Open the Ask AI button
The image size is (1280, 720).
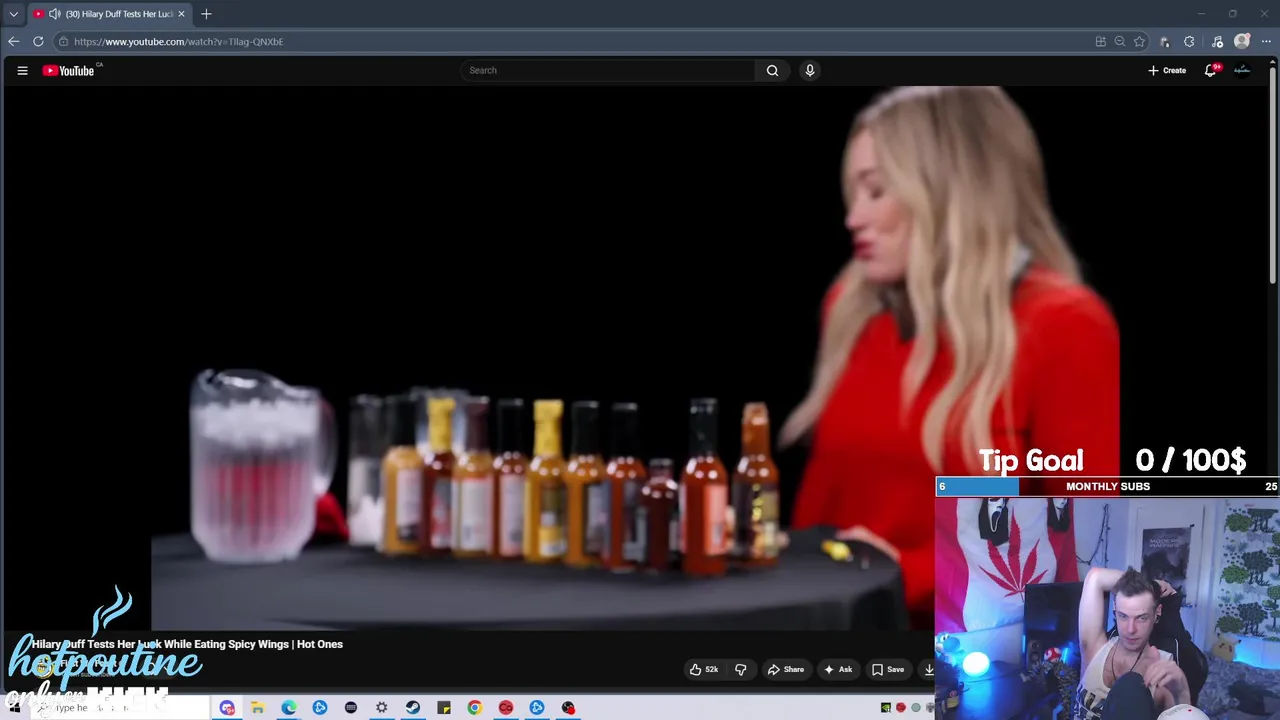tap(838, 669)
